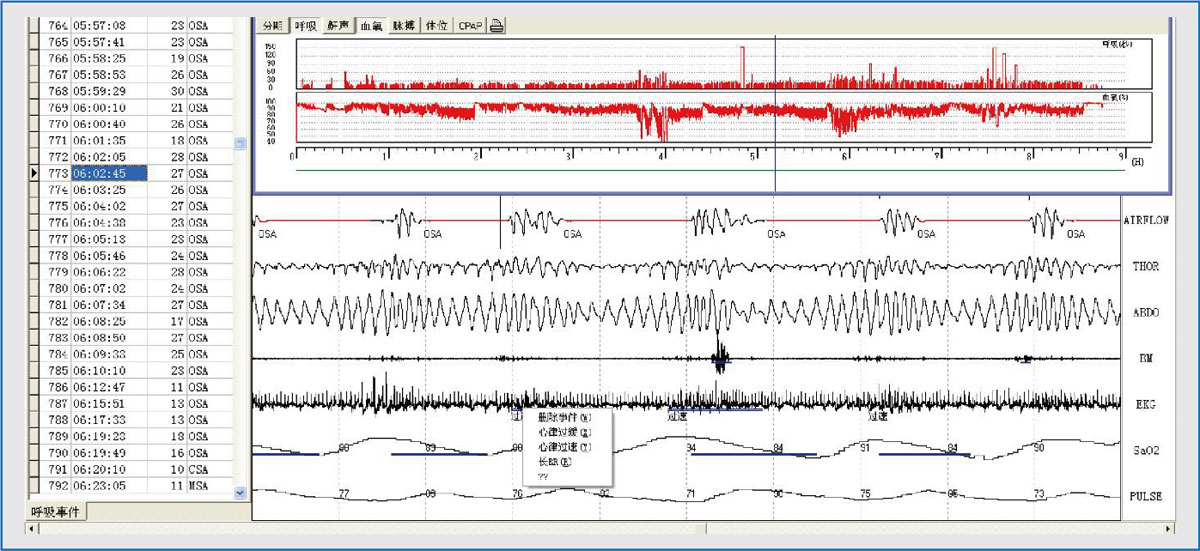Select event row 764 at 05:57:08
Screen dimensions: 1200x551
130,26
